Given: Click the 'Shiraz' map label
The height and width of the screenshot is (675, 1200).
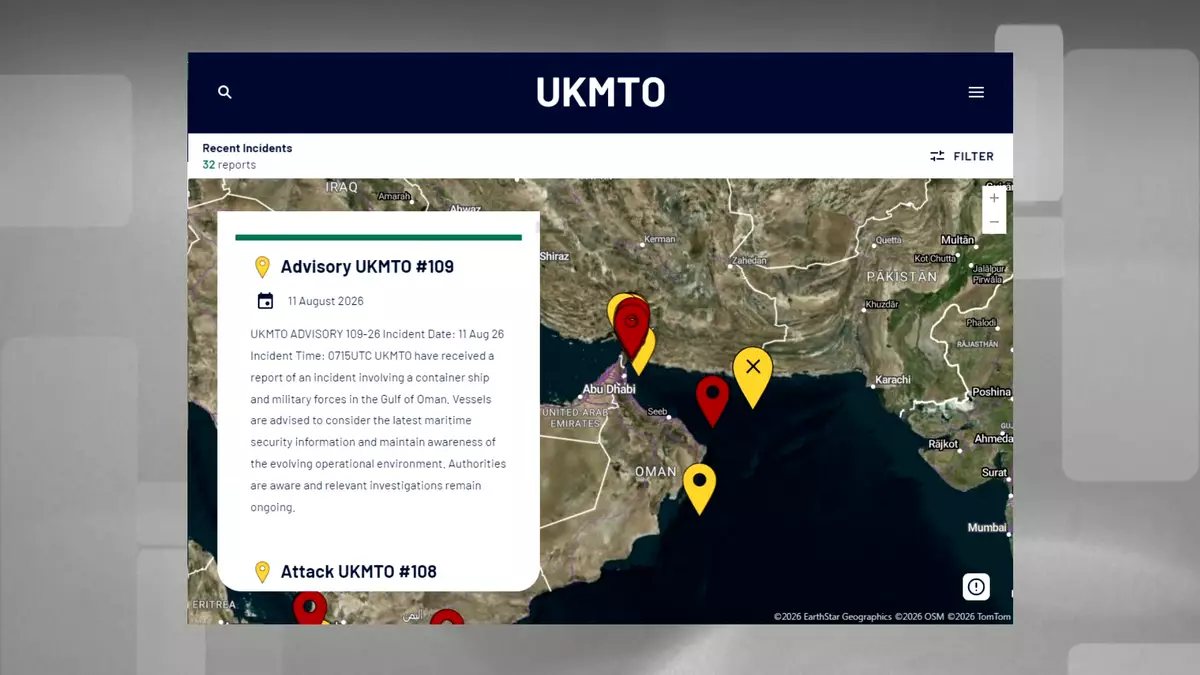Looking at the screenshot, I should pos(554,257).
